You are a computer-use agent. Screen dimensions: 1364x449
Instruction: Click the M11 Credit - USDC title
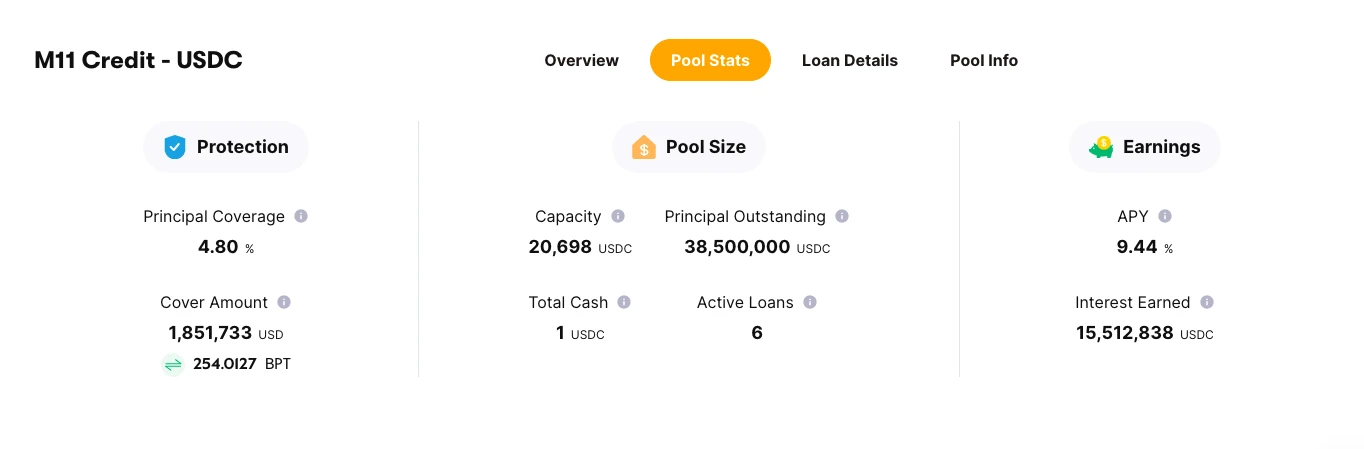click(x=139, y=60)
